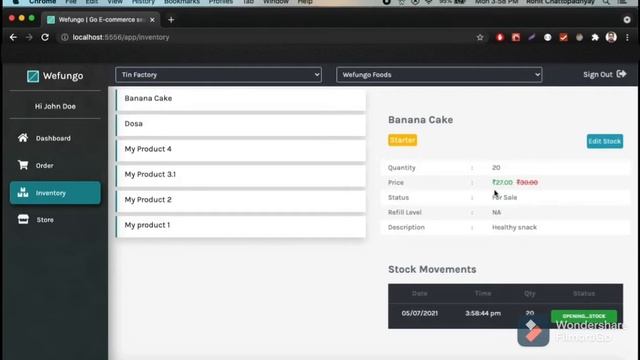
Task: Open the Store shop icon
Action: pos(23,220)
